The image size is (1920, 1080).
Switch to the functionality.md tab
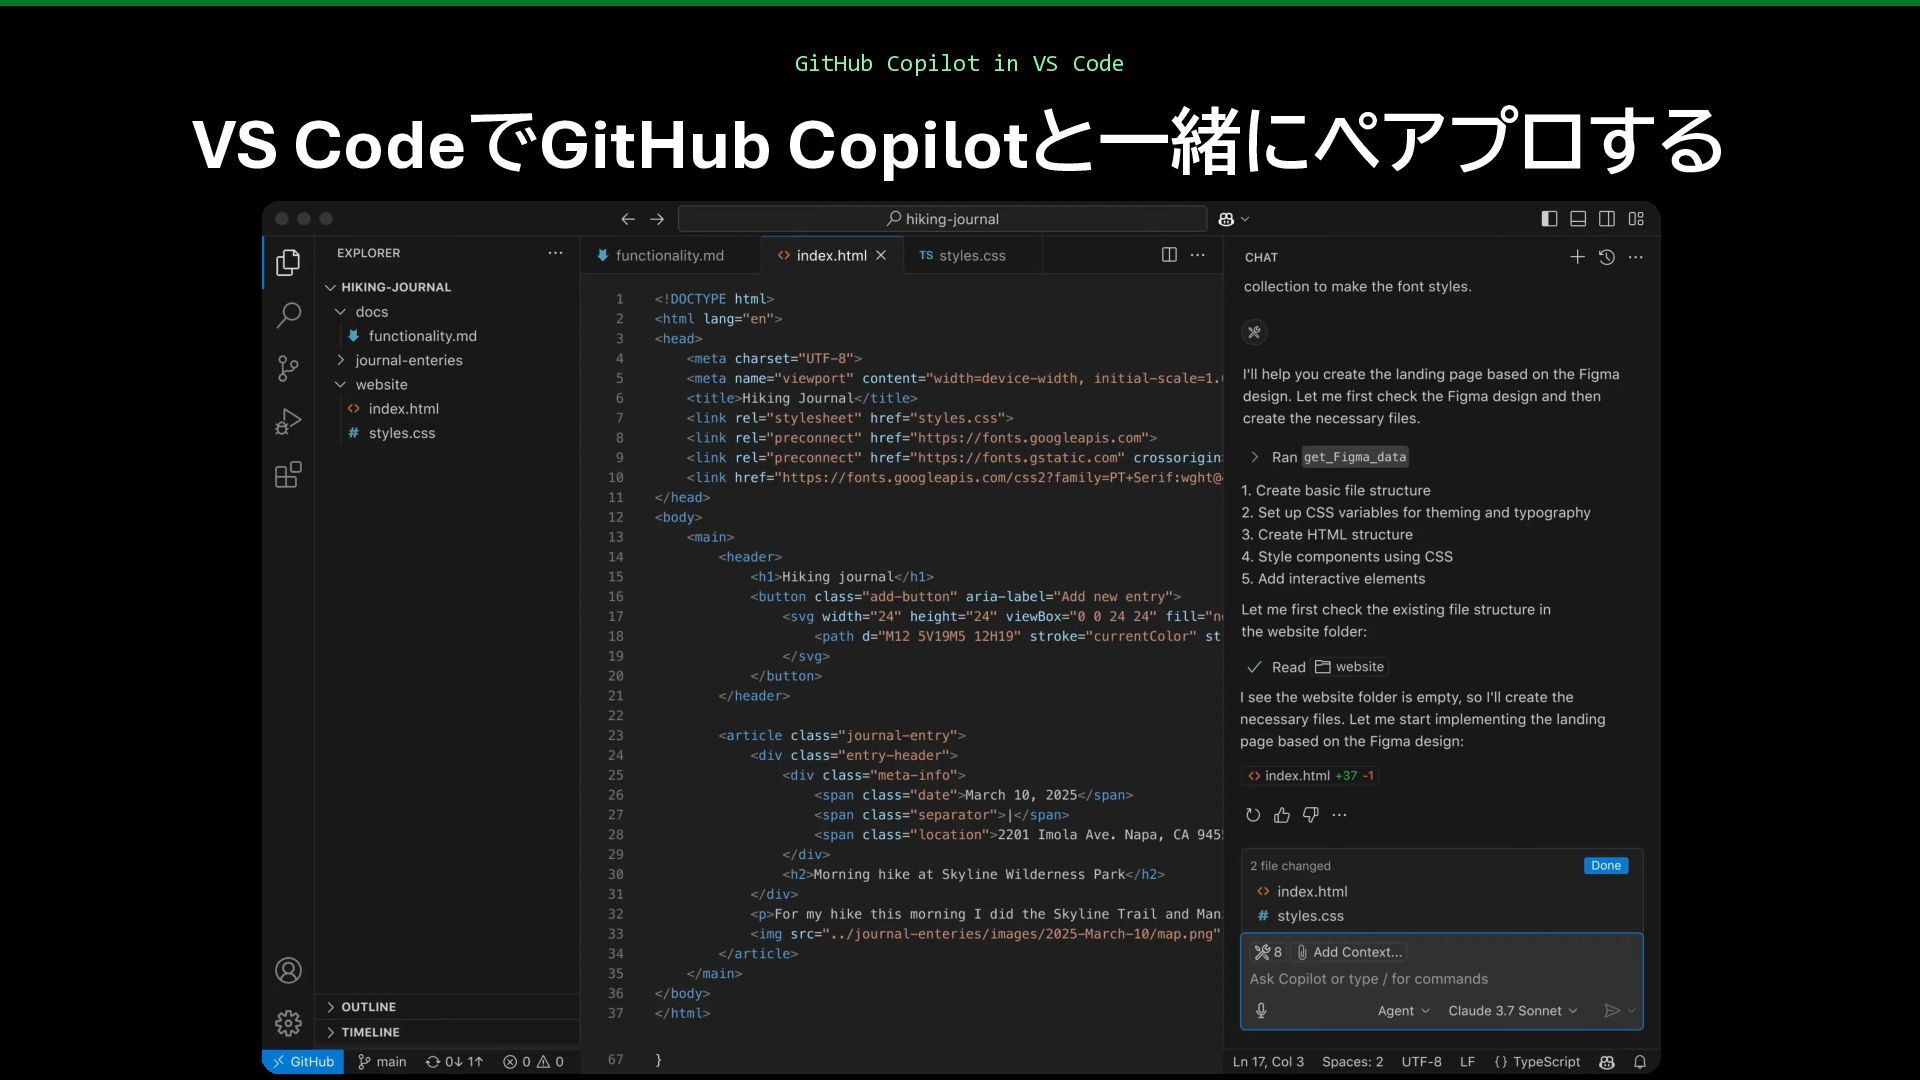click(669, 256)
